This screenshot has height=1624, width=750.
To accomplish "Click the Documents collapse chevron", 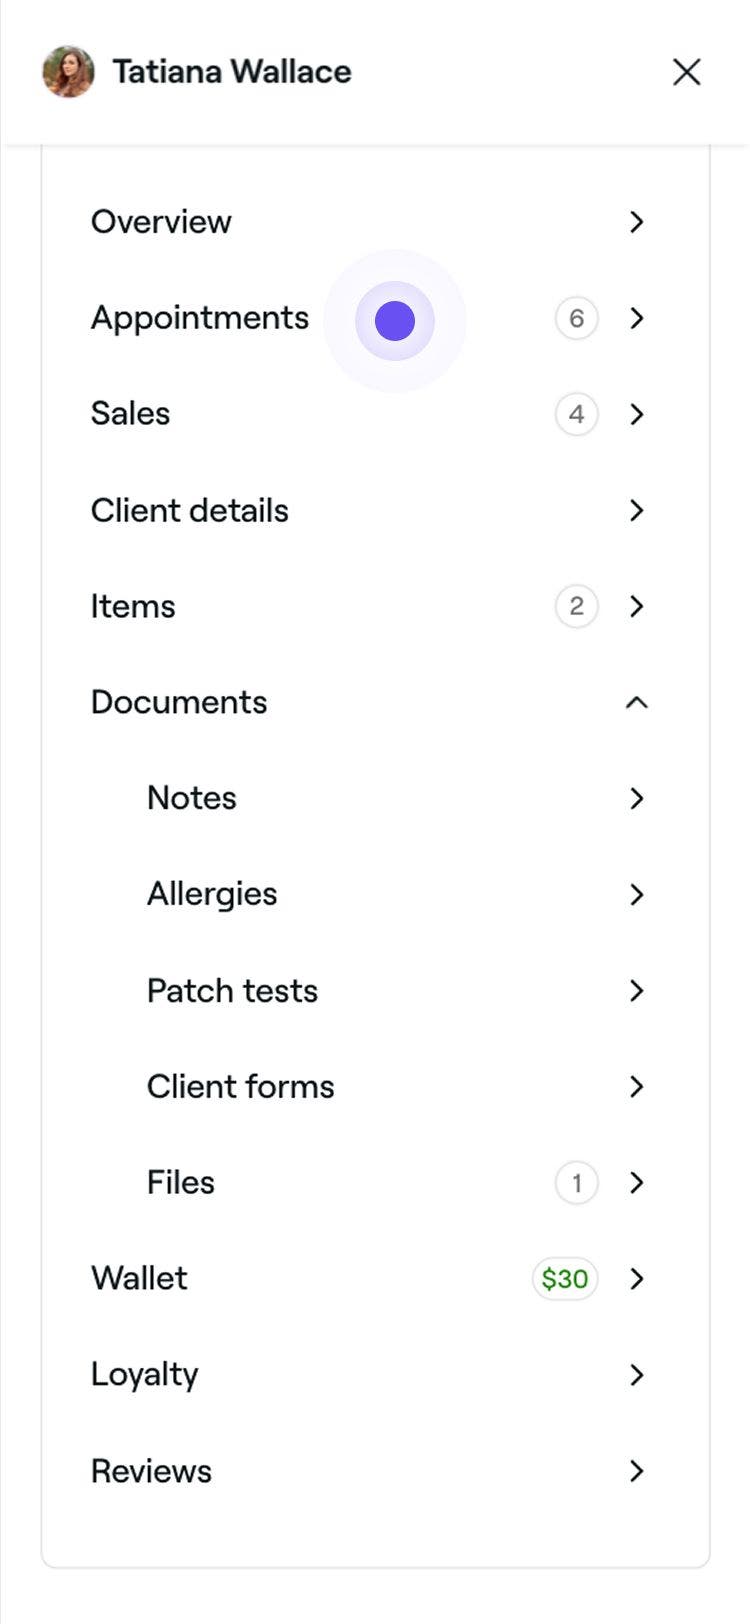I will click(x=637, y=702).
